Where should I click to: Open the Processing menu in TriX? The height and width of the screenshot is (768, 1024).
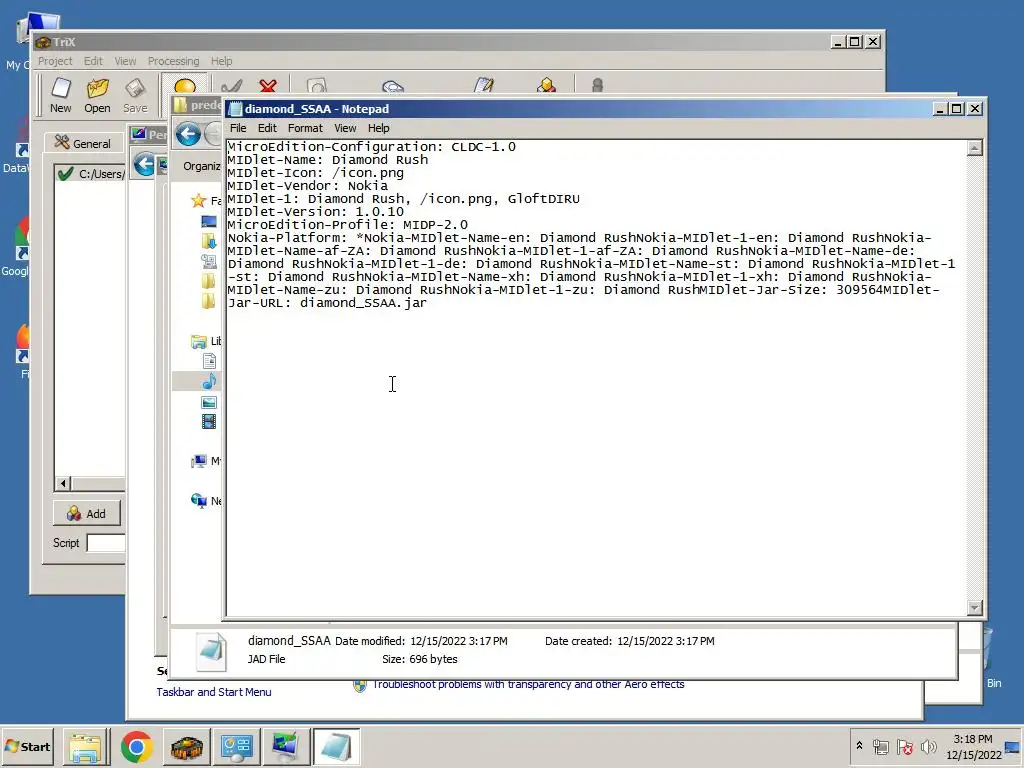(173, 61)
